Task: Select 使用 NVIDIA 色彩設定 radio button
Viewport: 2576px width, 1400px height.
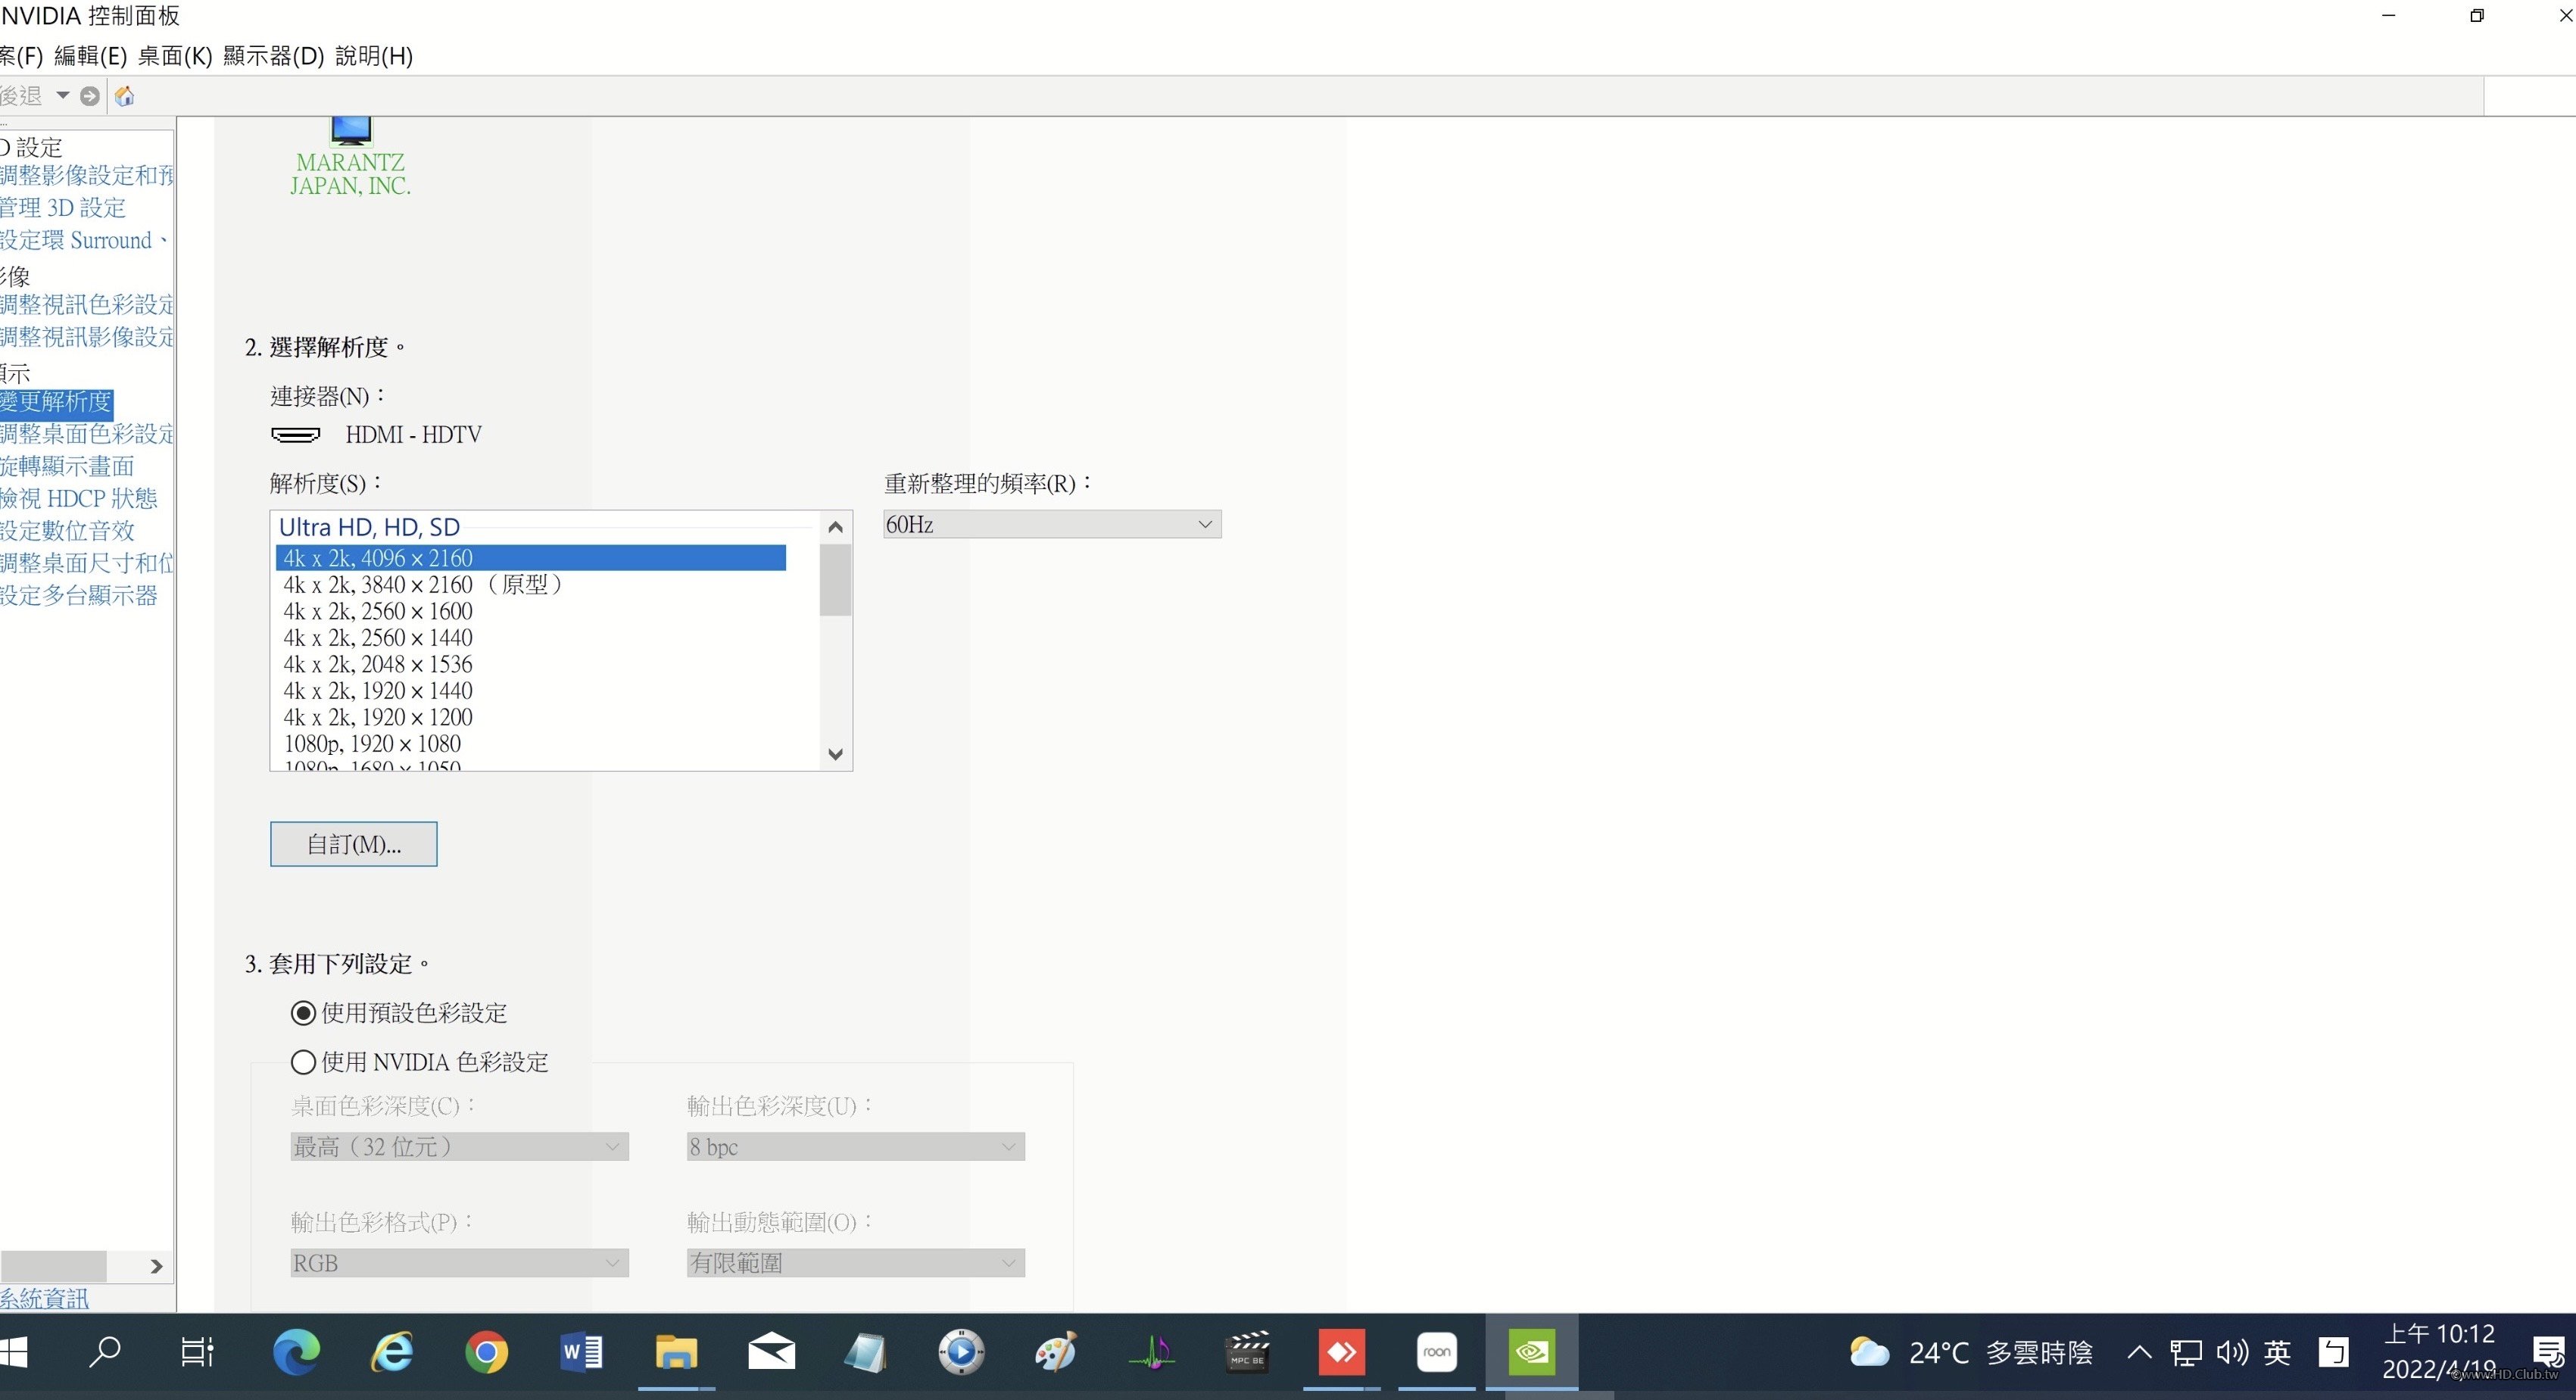Action: click(x=303, y=1062)
